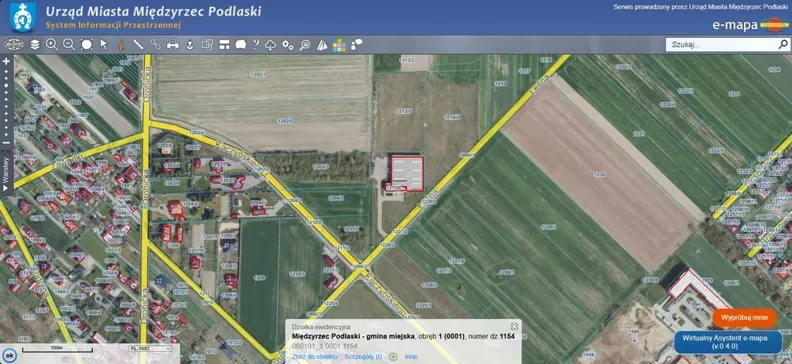Image resolution: width=792 pixels, height=364 pixels.
Task: Click the Inne link in popup
Action: pyautogui.click(x=411, y=356)
